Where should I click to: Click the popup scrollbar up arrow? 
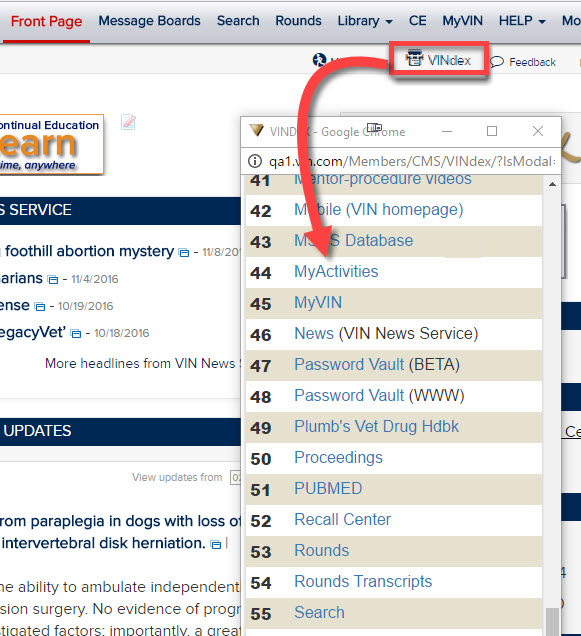(x=552, y=184)
